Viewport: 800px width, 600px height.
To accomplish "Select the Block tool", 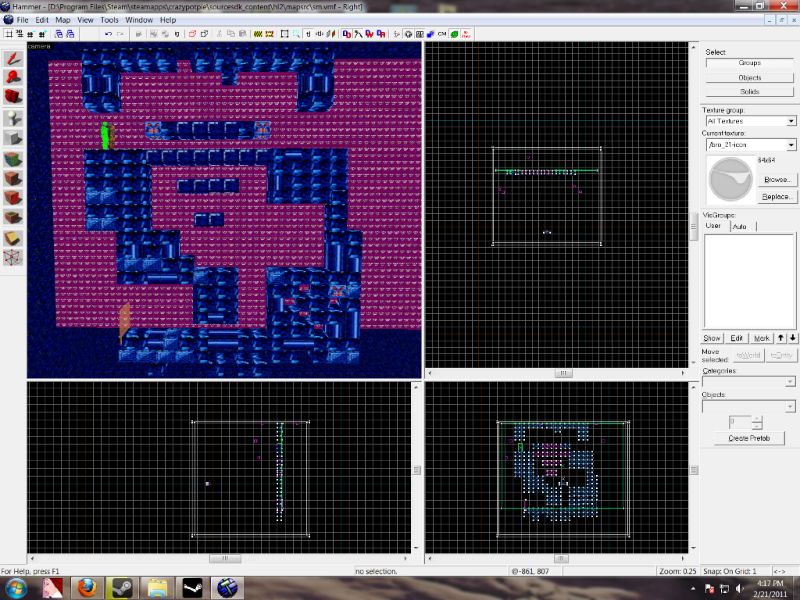I will click(x=13, y=138).
